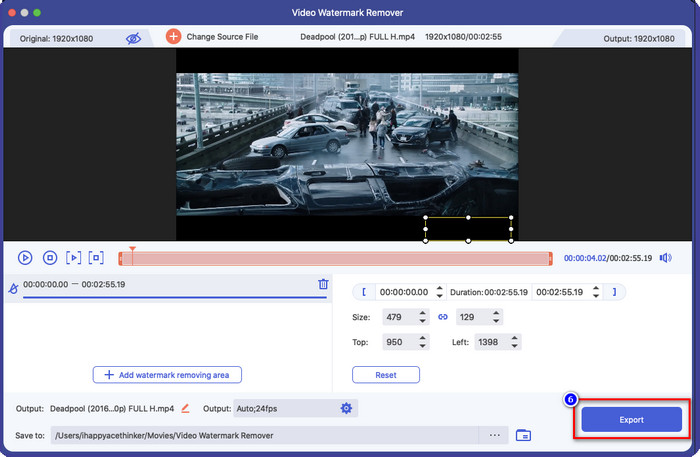Click the three dots browse button
Viewport: 700px width, 457px height.
pyautogui.click(x=494, y=435)
